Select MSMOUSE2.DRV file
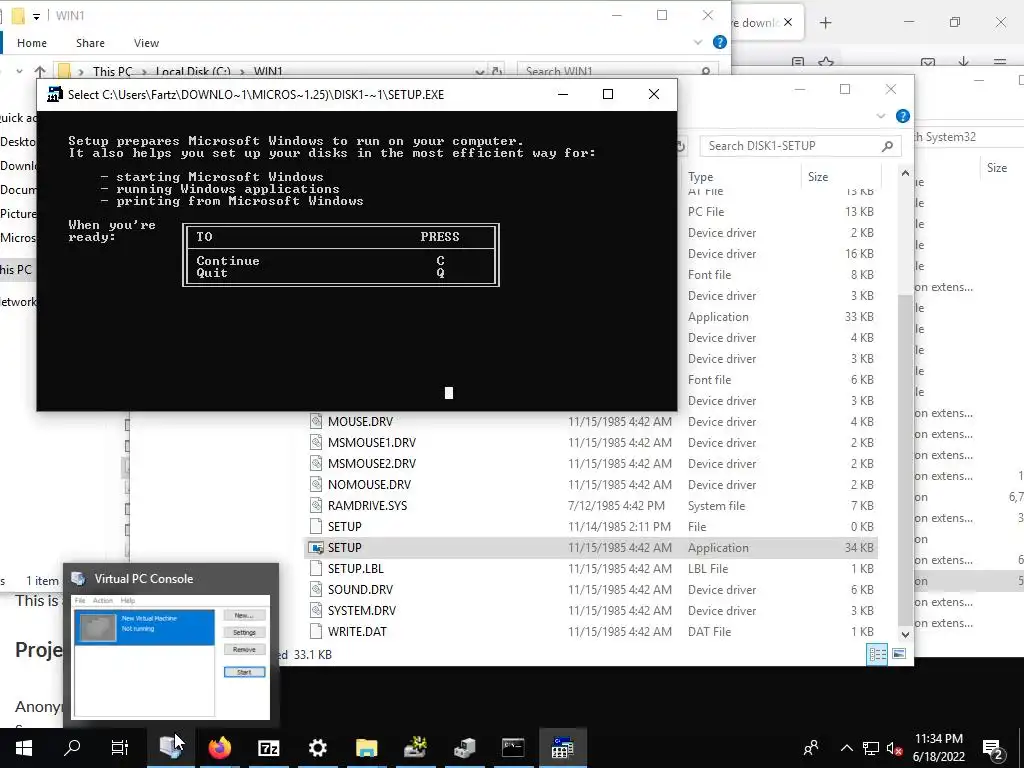 coord(372,464)
